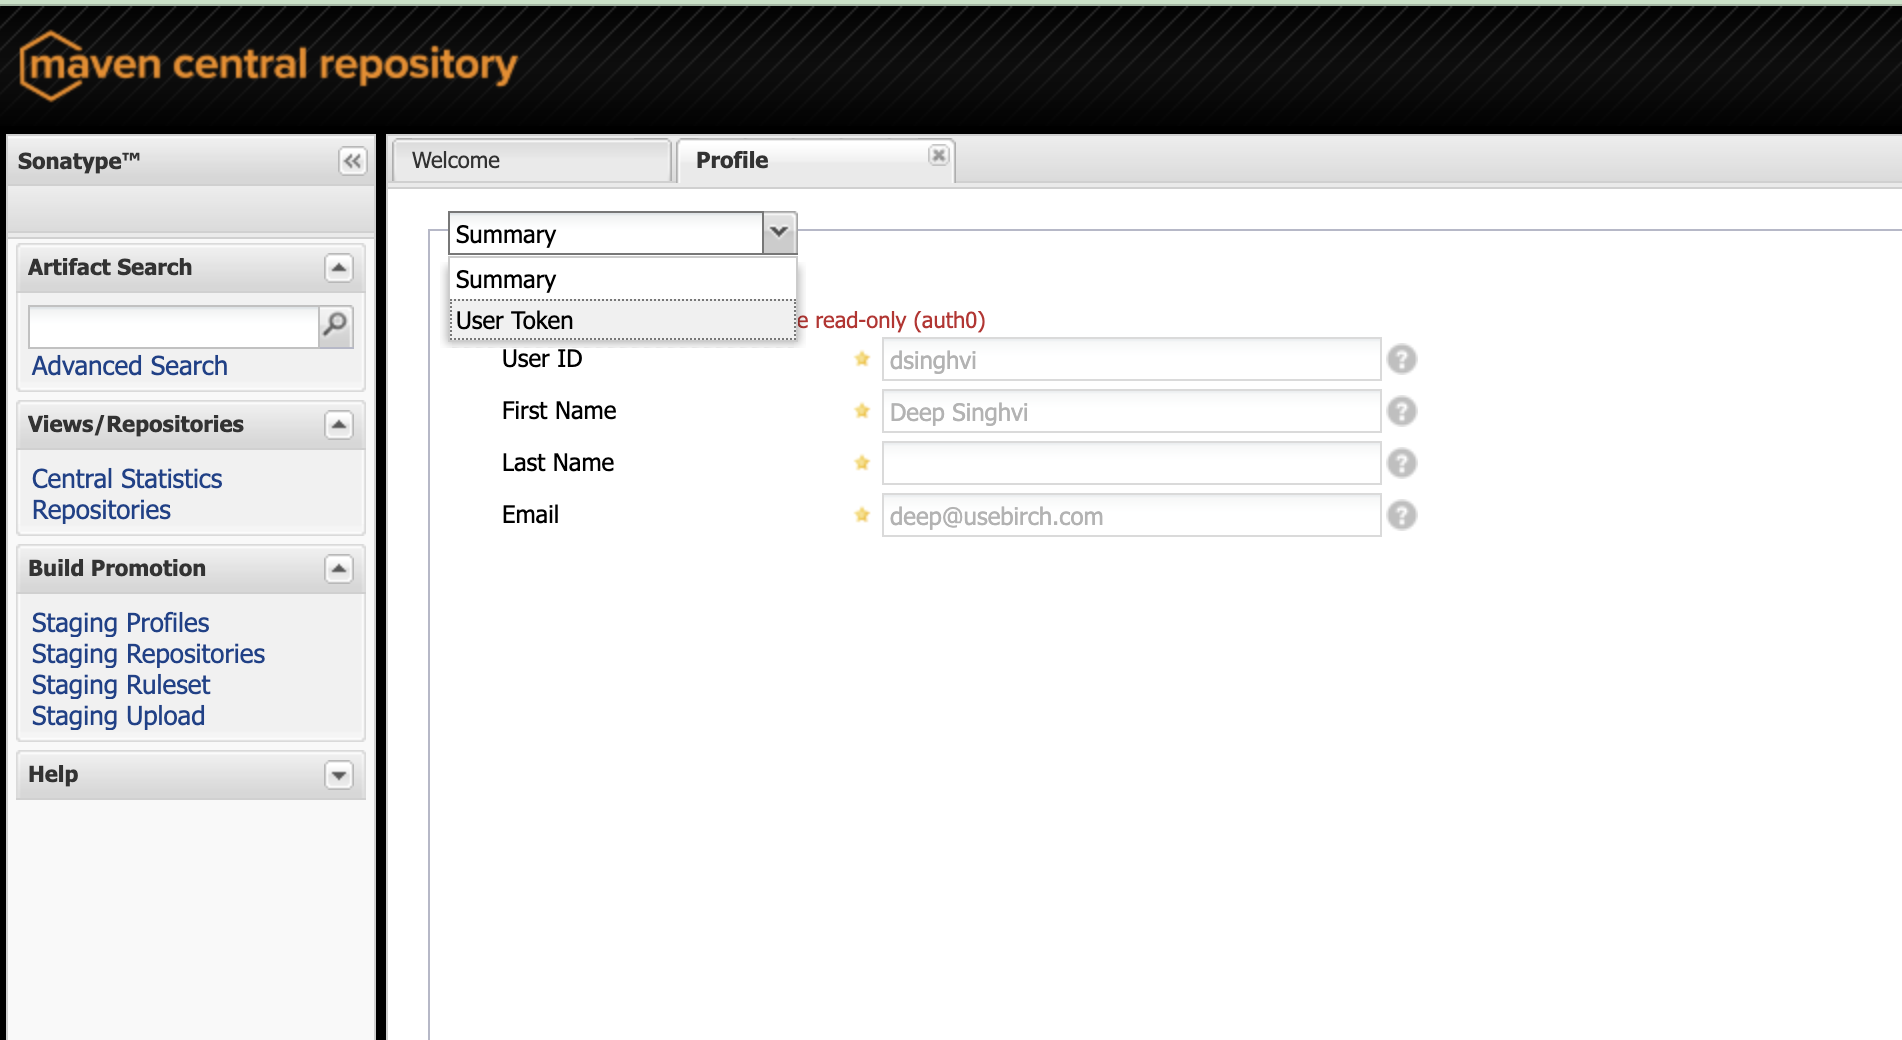Close the Profile tab

pyautogui.click(x=938, y=155)
